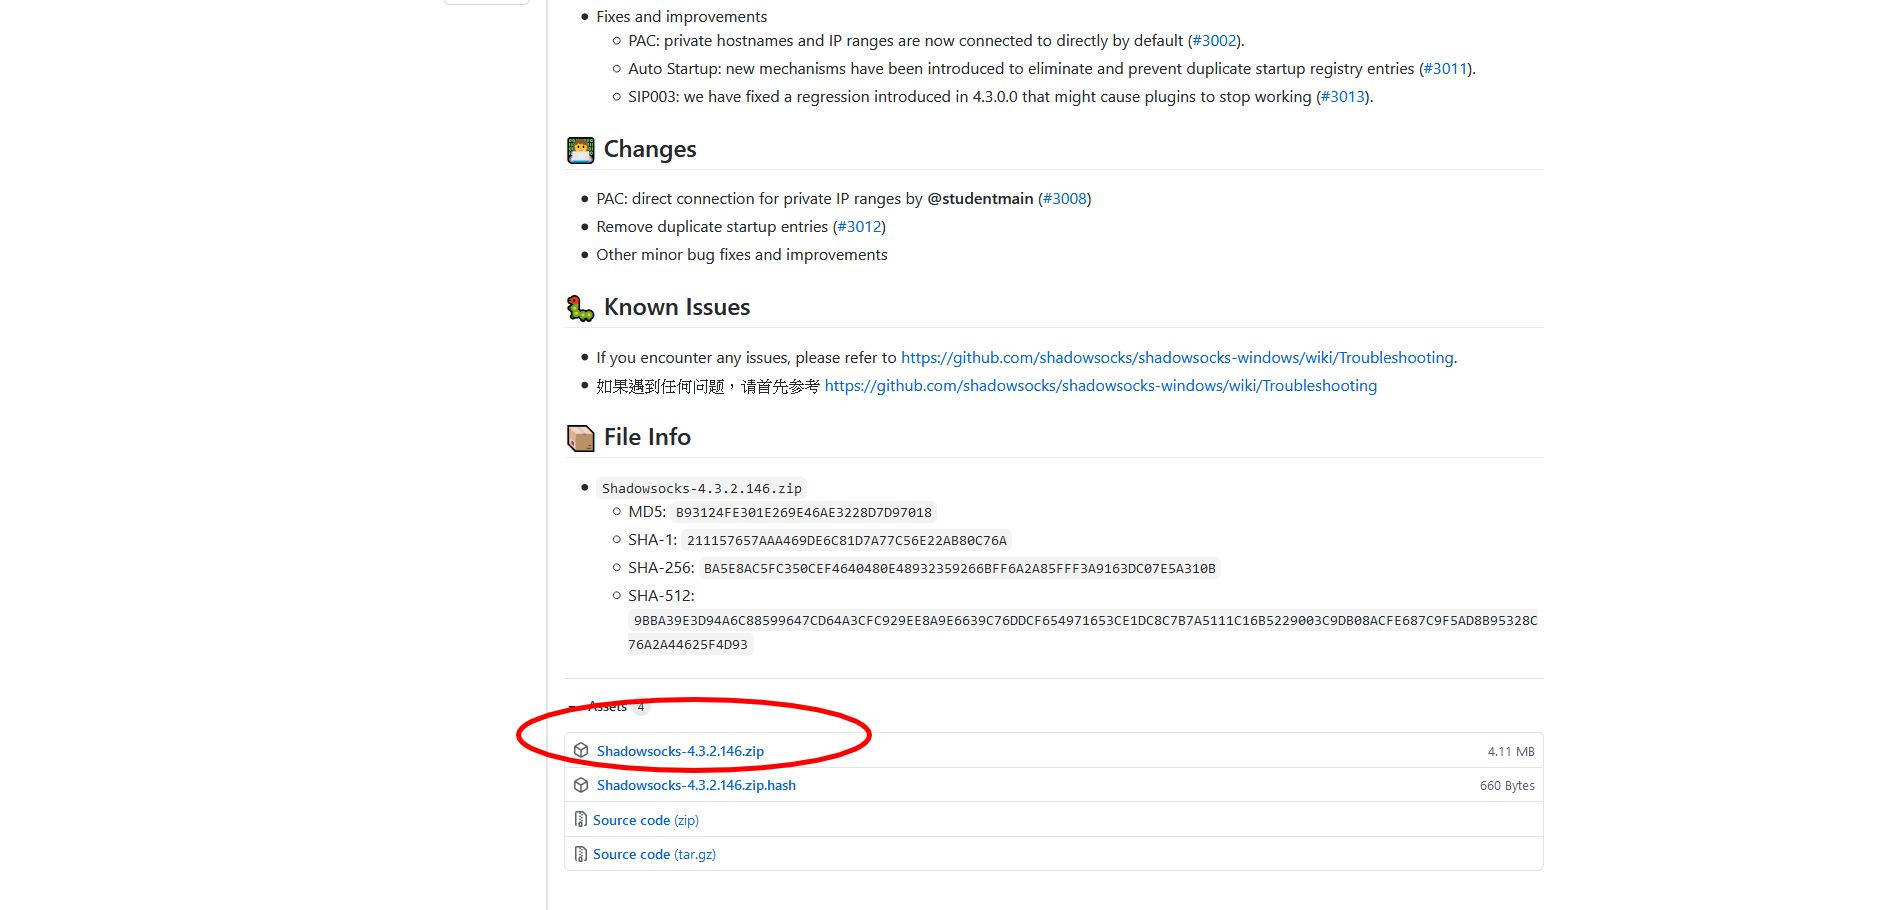
Task: Open the English Troubleshooting wiki link
Action: click(1177, 357)
